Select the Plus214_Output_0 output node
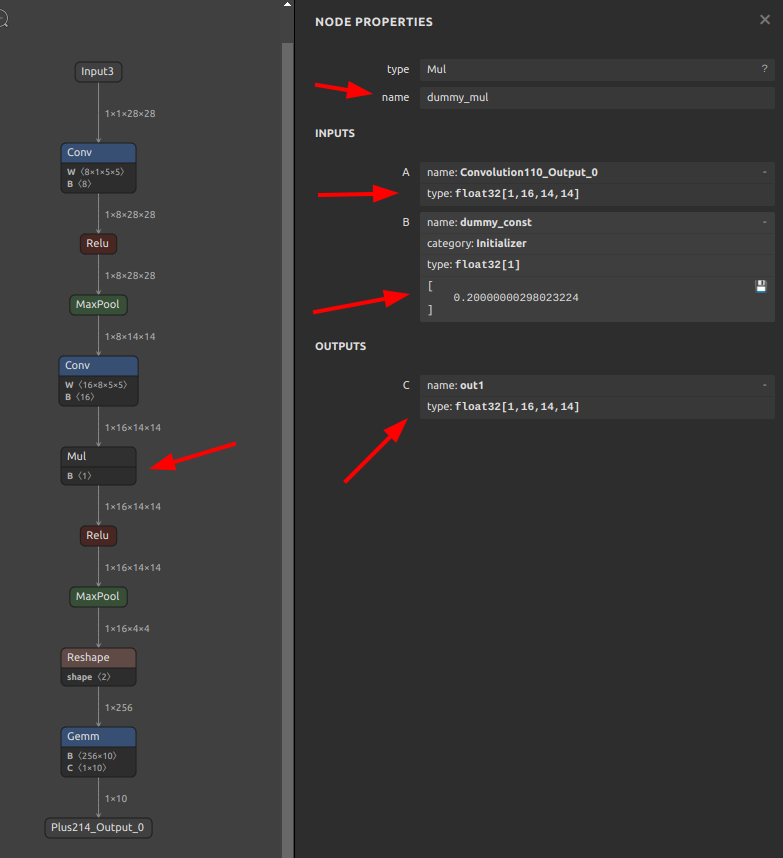 click(99, 828)
